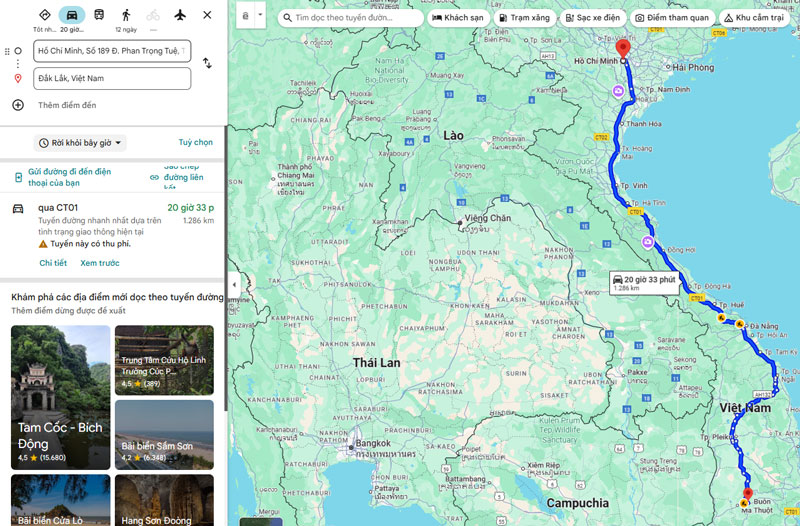Filter map by 'Trạm xăng' gas stations
The width and height of the screenshot is (800, 526).
pos(522,18)
